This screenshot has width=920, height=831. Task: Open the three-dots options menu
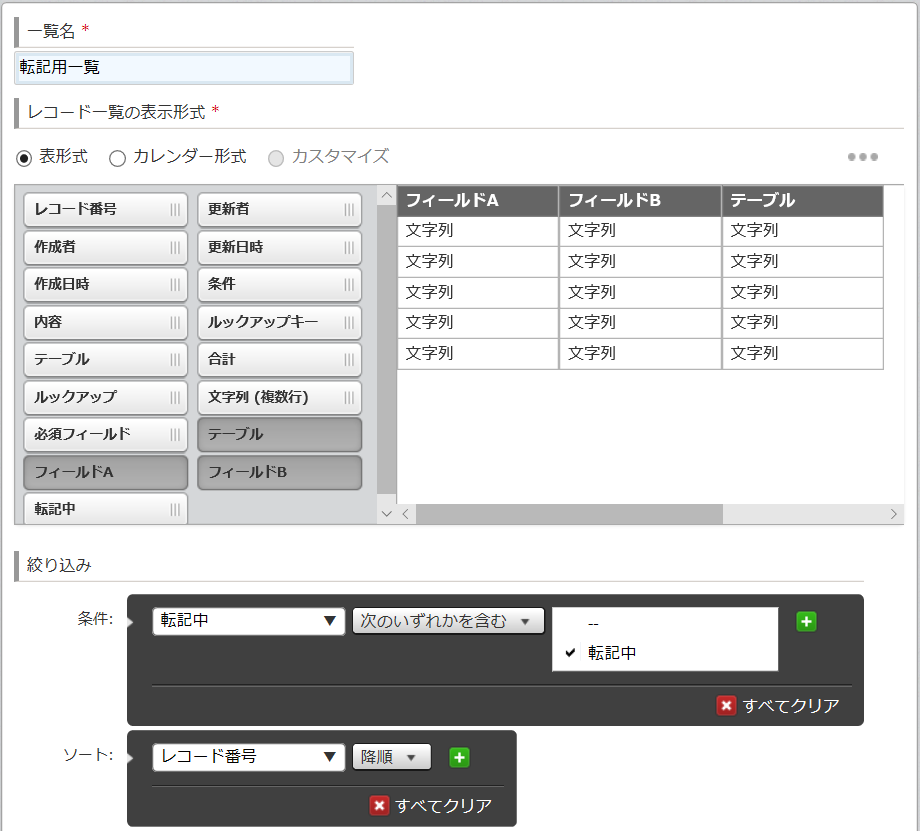(x=862, y=157)
